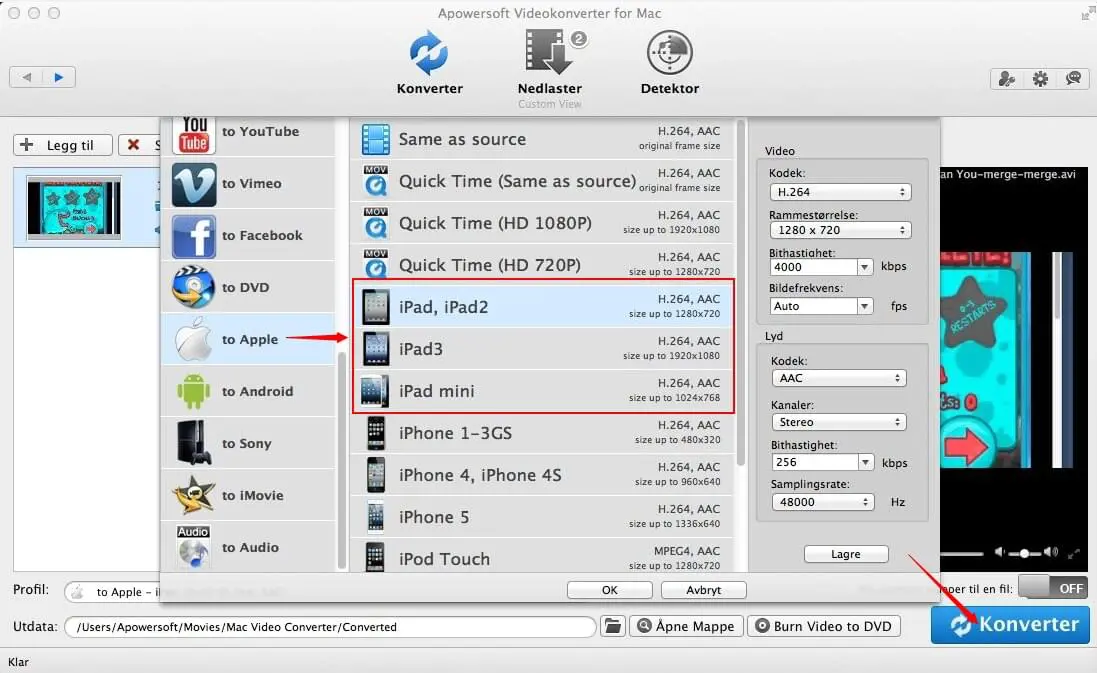The image size is (1097, 673).
Task: Click the blue Konverter button
Action: [1010, 625]
